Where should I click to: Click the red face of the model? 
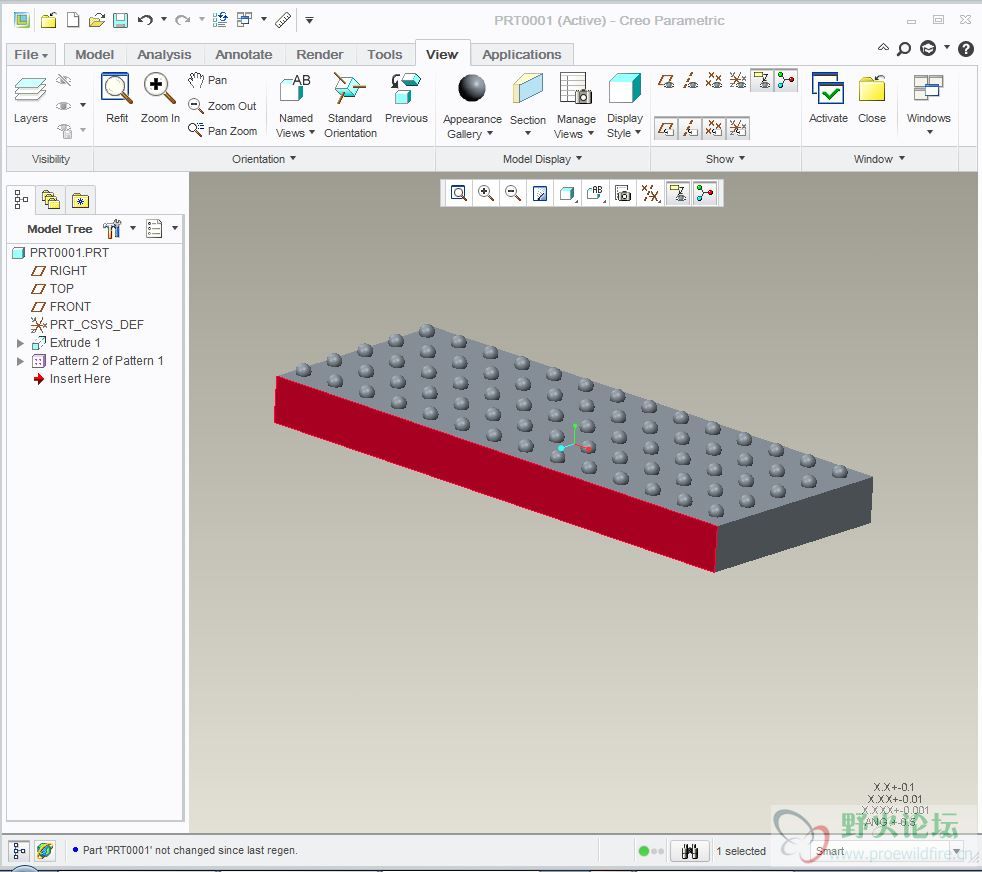click(495, 473)
